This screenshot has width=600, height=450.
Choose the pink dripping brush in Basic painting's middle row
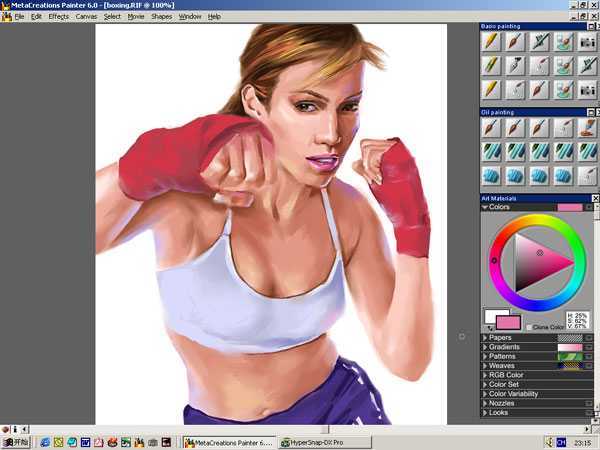[x=539, y=65]
